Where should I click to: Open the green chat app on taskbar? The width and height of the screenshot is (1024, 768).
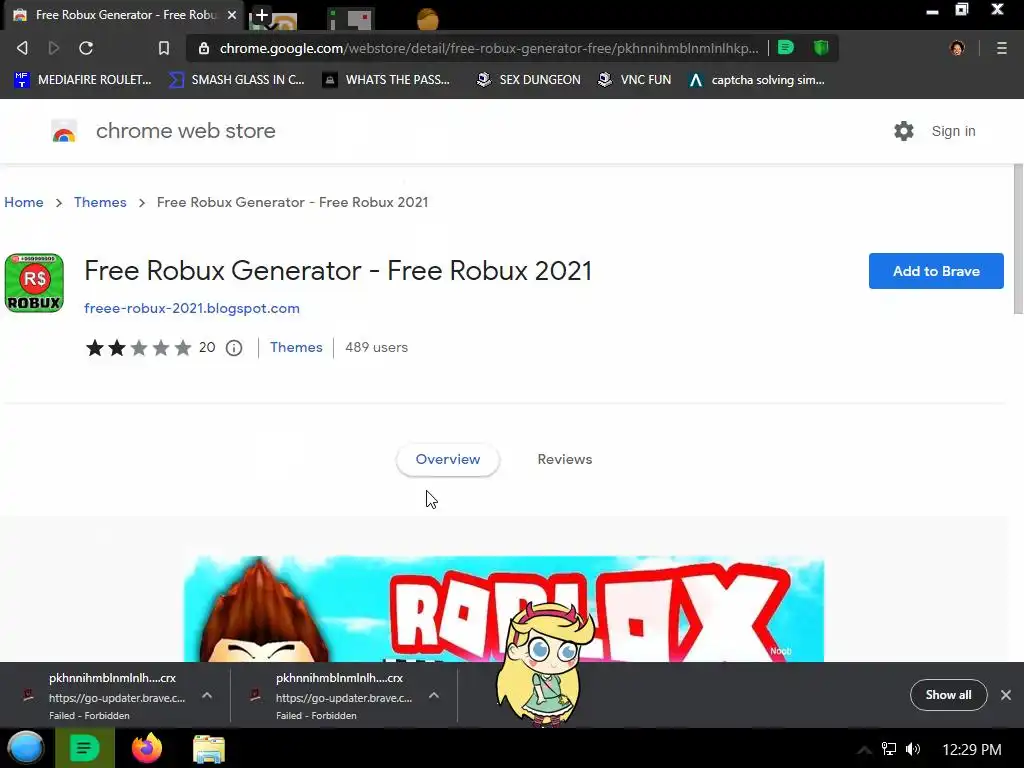(x=85, y=748)
